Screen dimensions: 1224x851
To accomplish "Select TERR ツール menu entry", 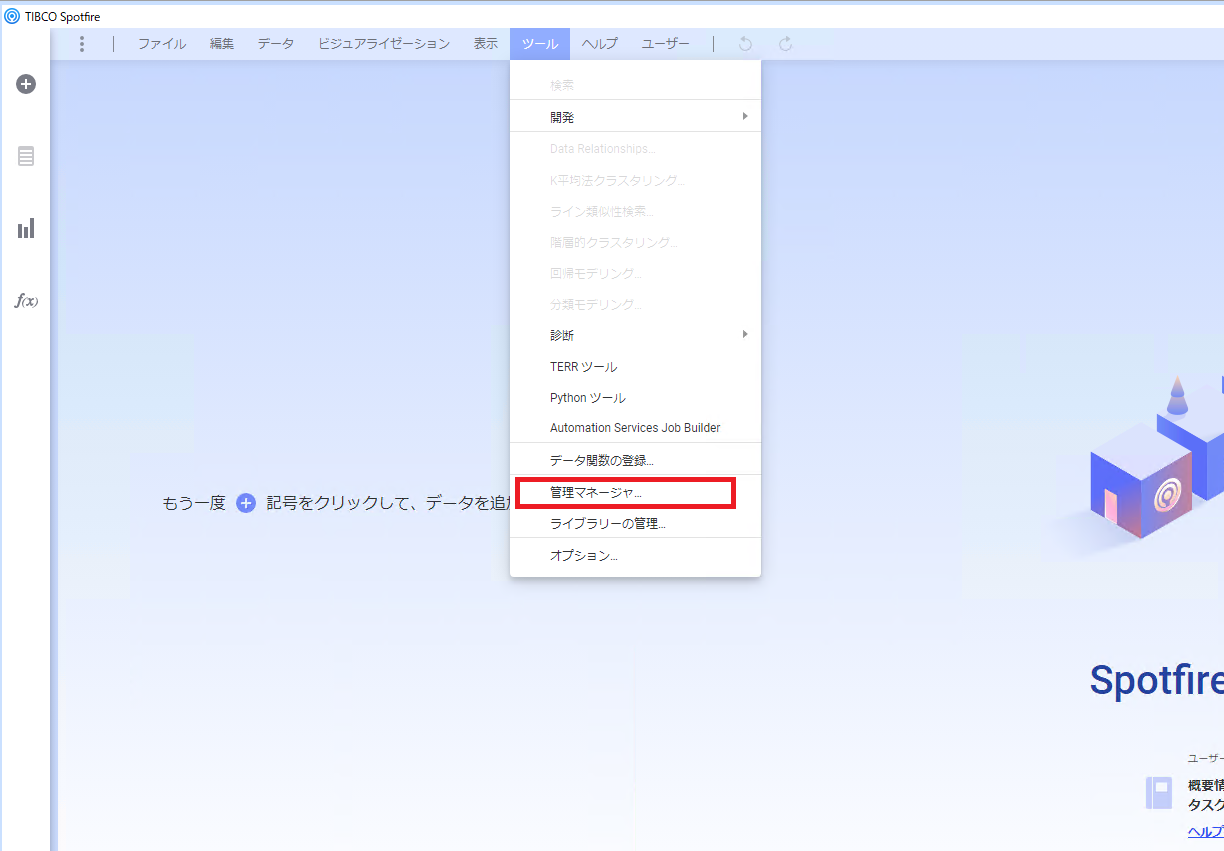I will 635,367.
